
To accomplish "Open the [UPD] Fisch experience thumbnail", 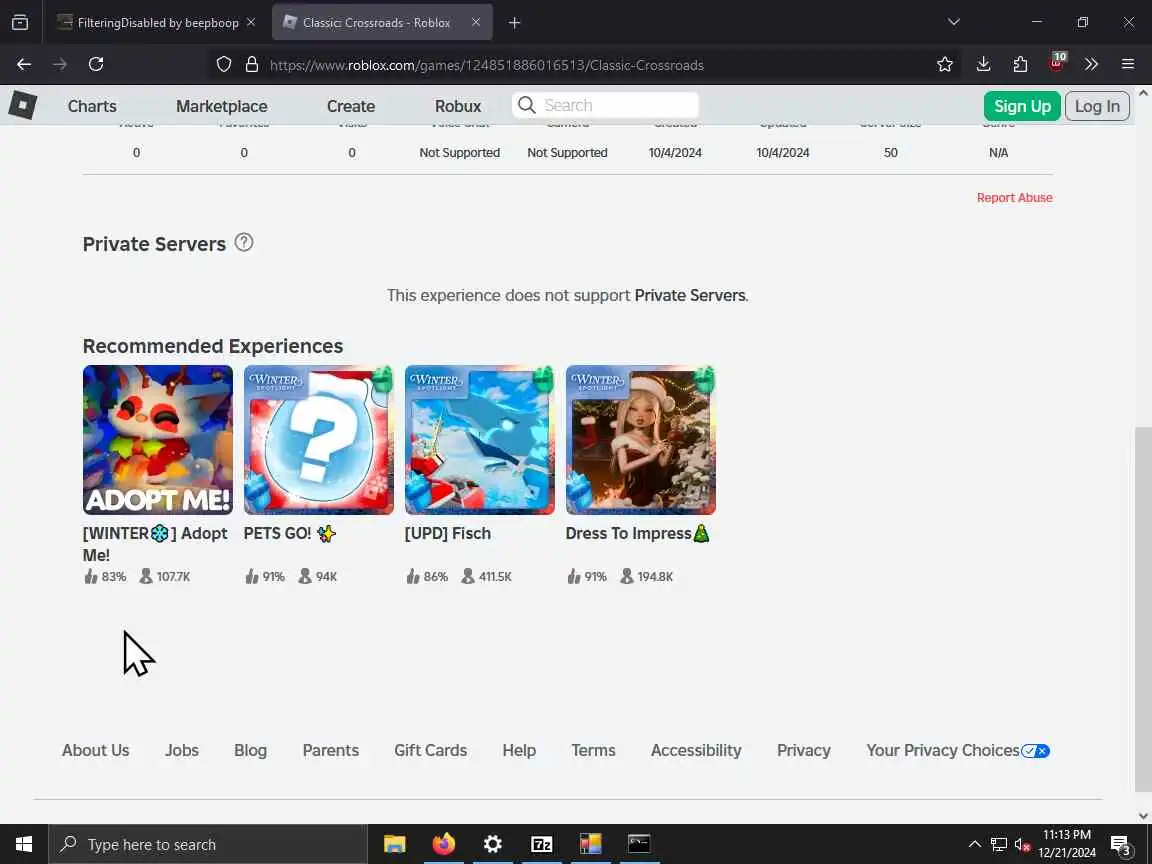I will 479,439.
